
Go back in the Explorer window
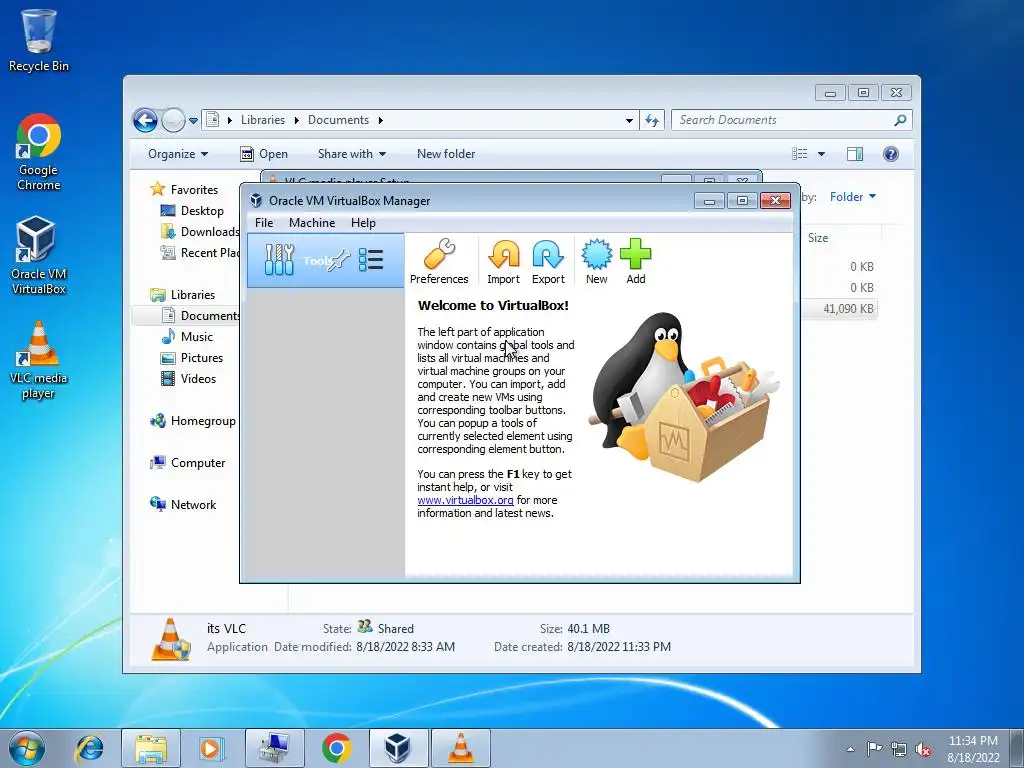pyautogui.click(x=145, y=120)
